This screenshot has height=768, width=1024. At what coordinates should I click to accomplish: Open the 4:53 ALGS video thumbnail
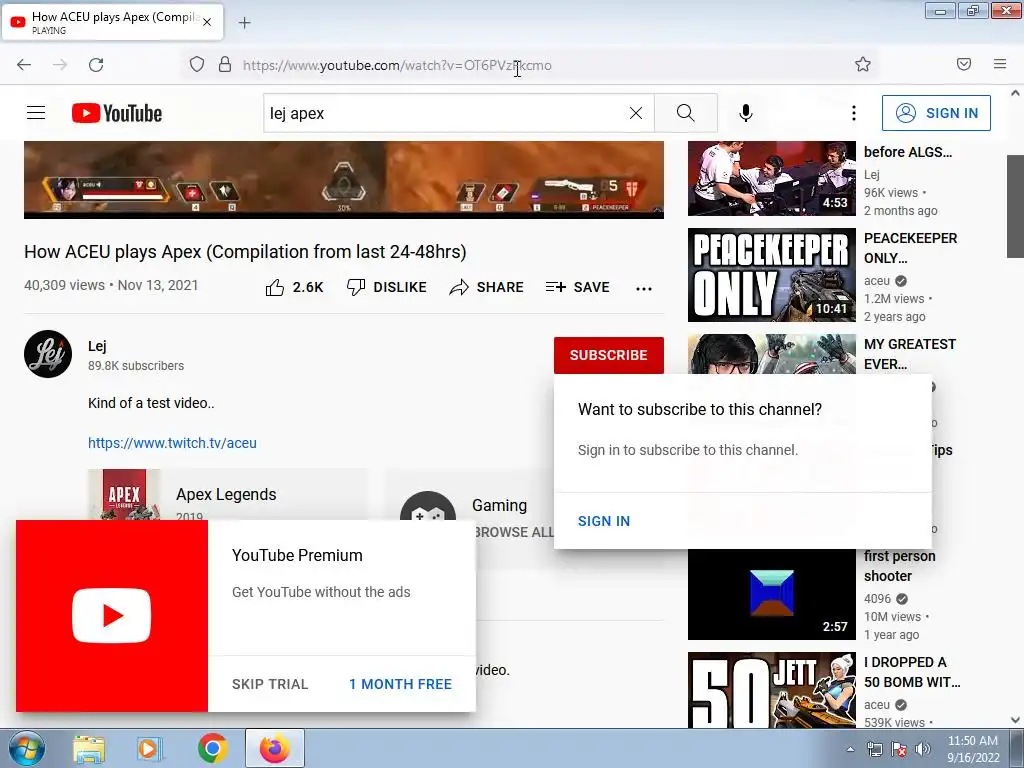pyautogui.click(x=771, y=178)
